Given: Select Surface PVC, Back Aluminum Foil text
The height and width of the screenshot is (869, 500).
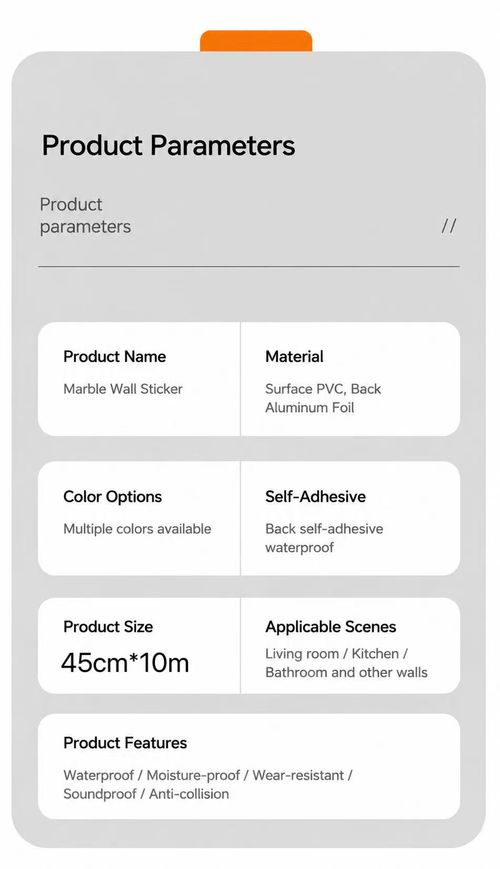Looking at the screenshot, I should [323, 398].
